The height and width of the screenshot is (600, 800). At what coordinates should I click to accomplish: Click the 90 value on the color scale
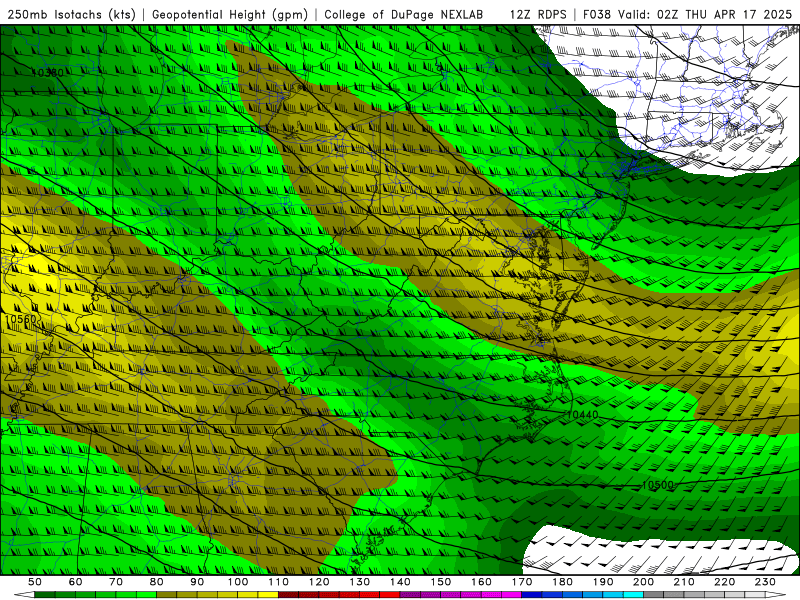pos(197,582)
